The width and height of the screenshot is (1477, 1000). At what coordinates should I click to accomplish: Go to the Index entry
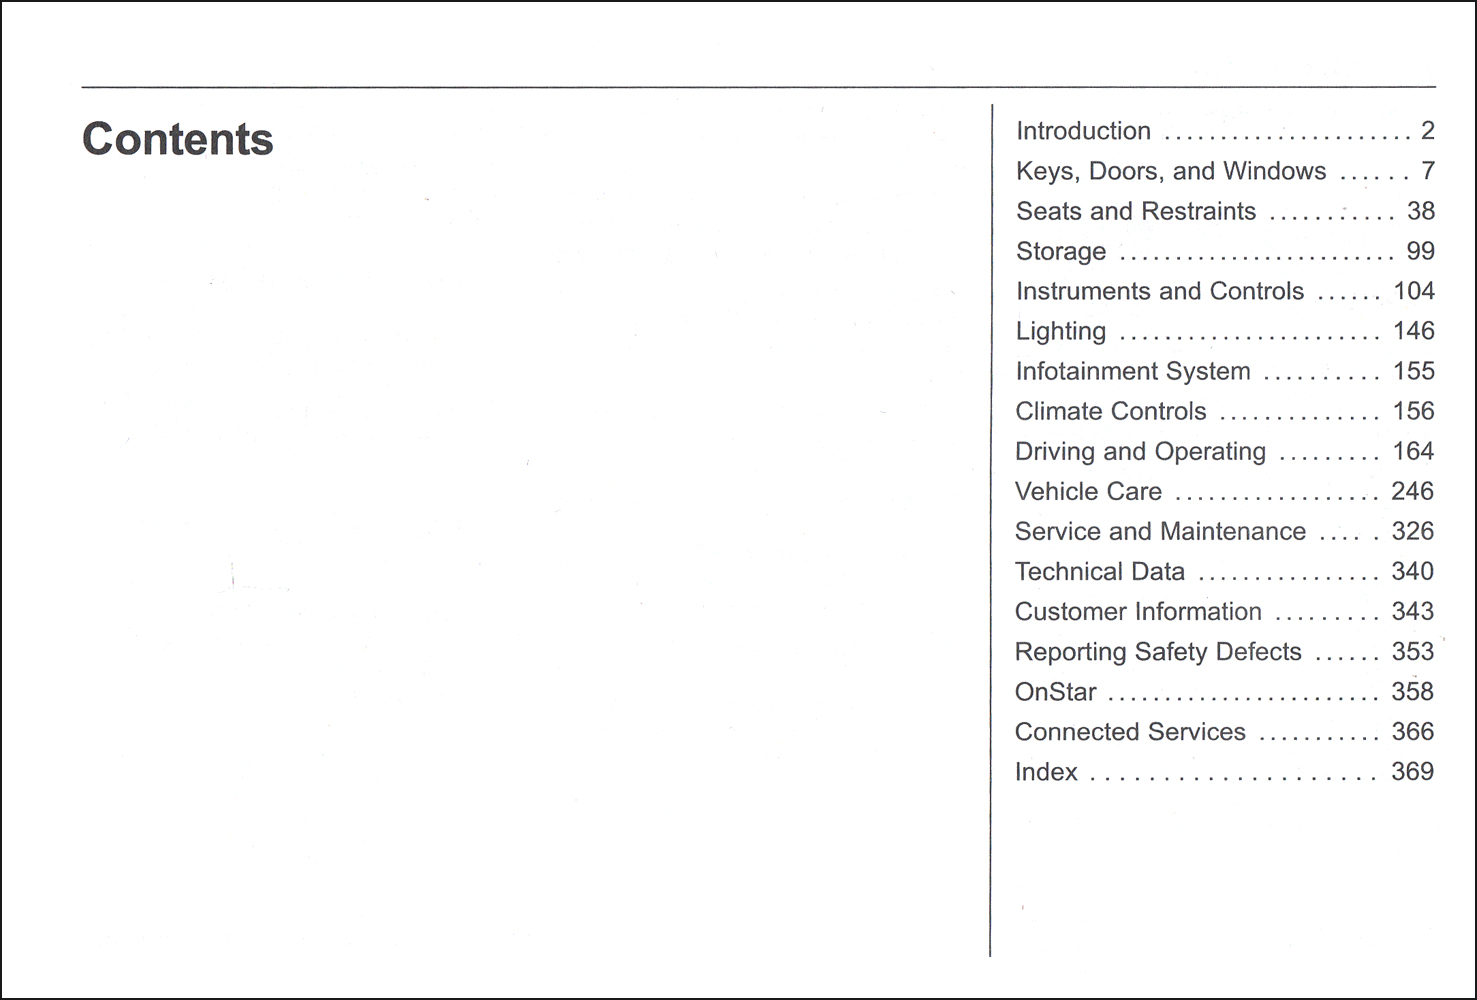coord(1225,771)
